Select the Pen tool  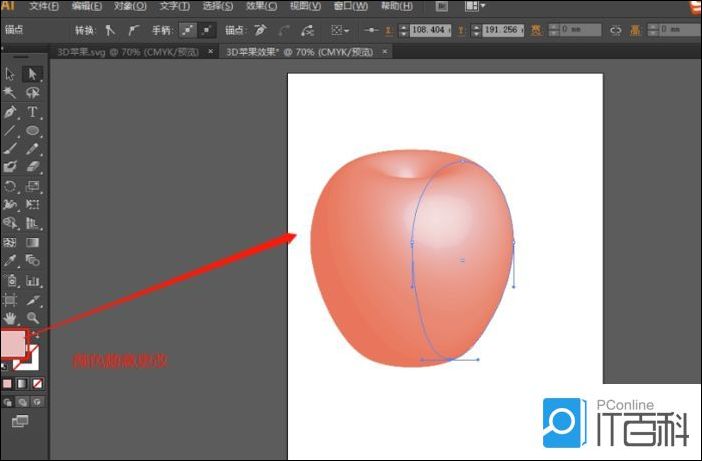(11, 112)
